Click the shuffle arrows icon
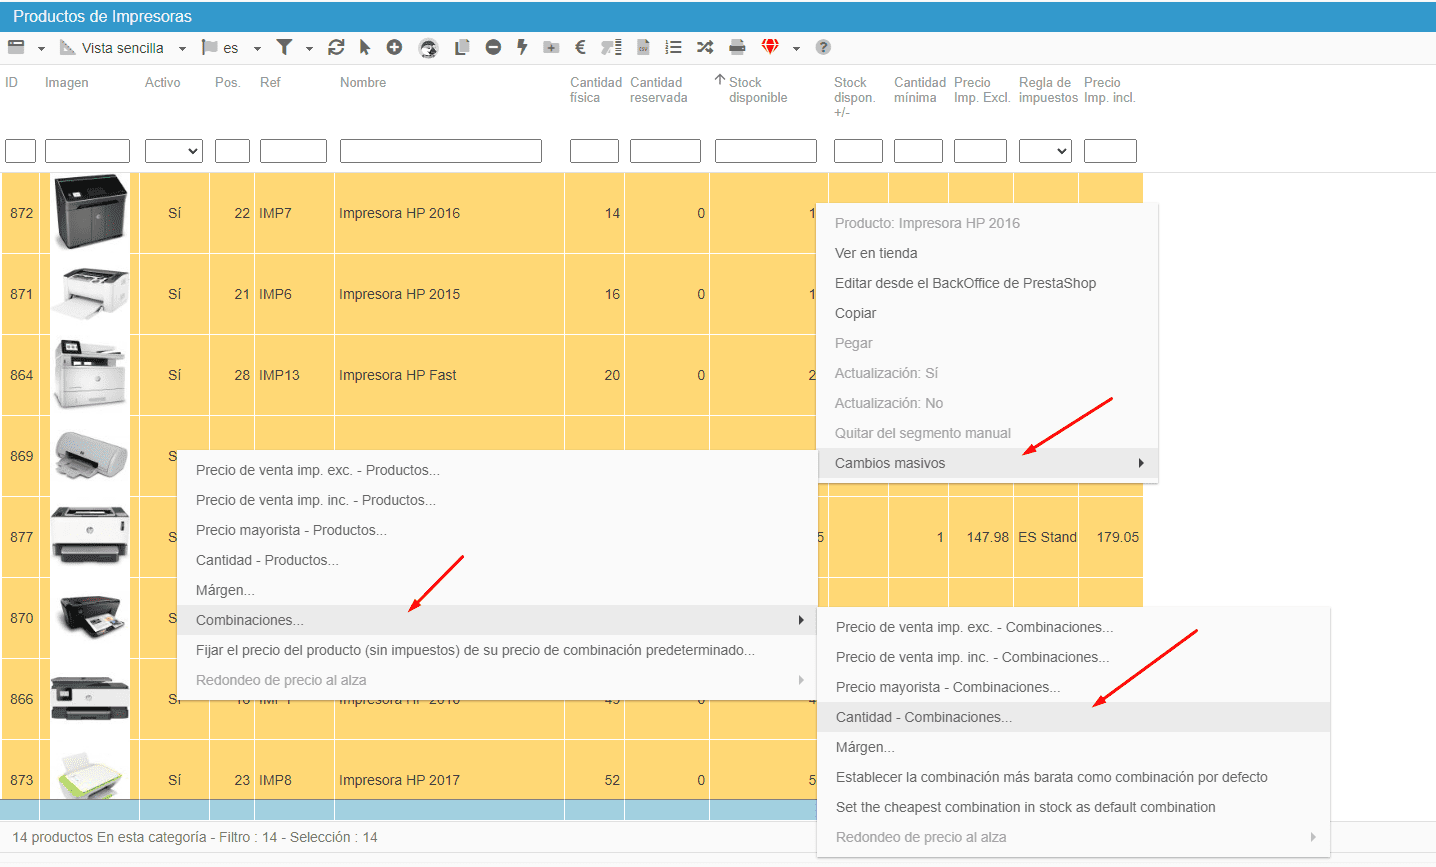Viewport: 1436px width, 867px height. (x=705, y=47)
